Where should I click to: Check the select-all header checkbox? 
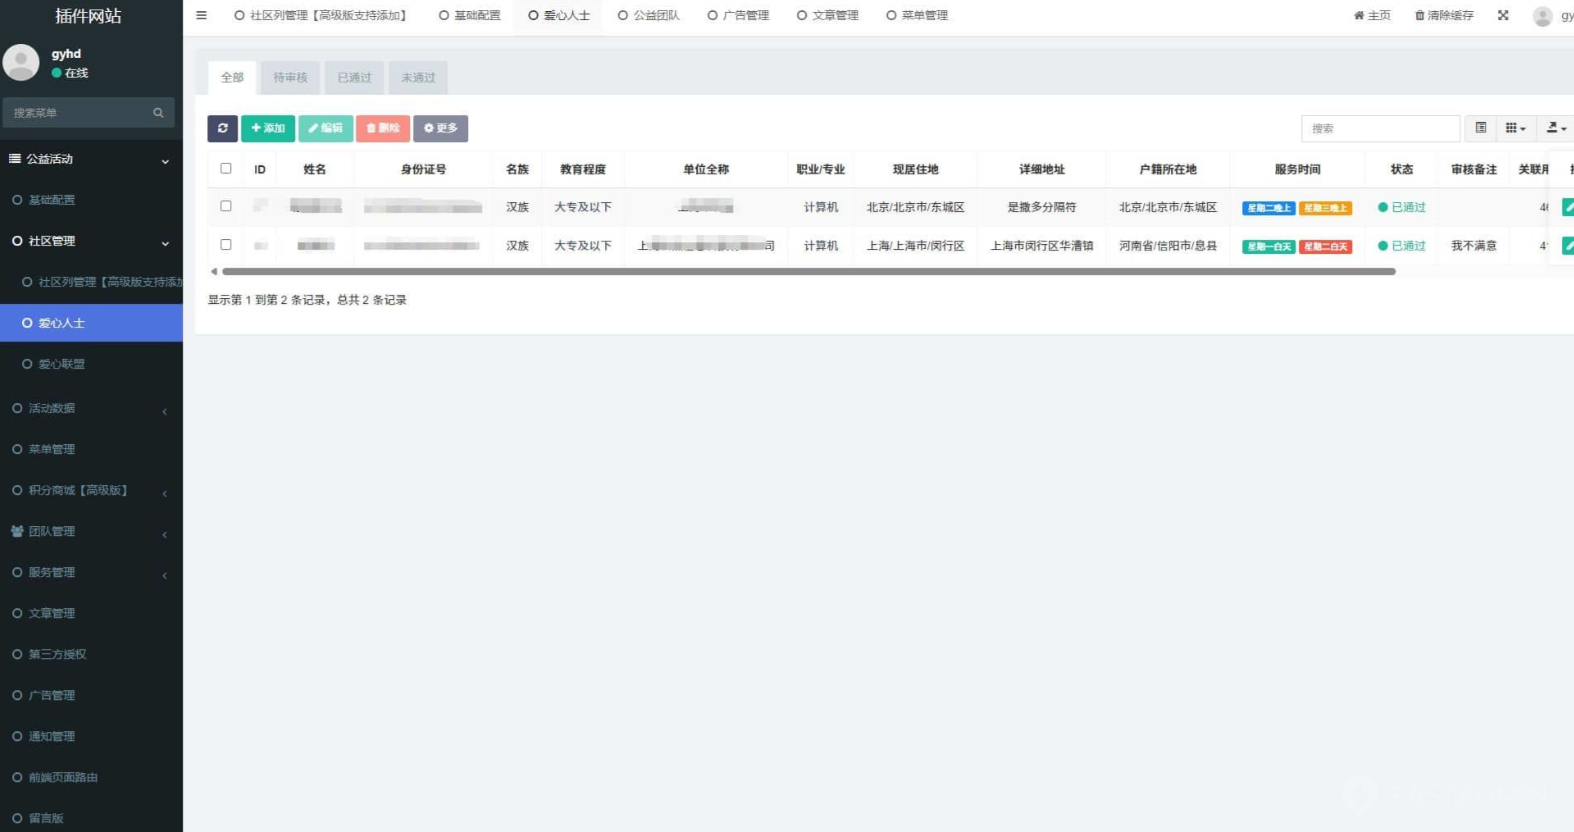pyautogui.click(x=226, y=169)
